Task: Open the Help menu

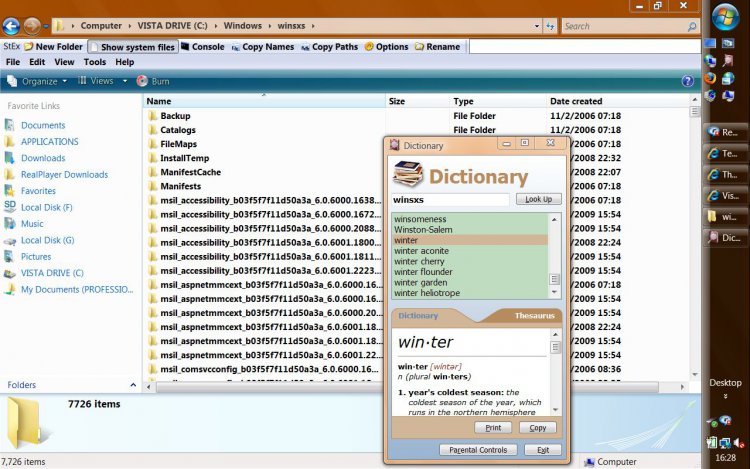Action: coord(124,62)
